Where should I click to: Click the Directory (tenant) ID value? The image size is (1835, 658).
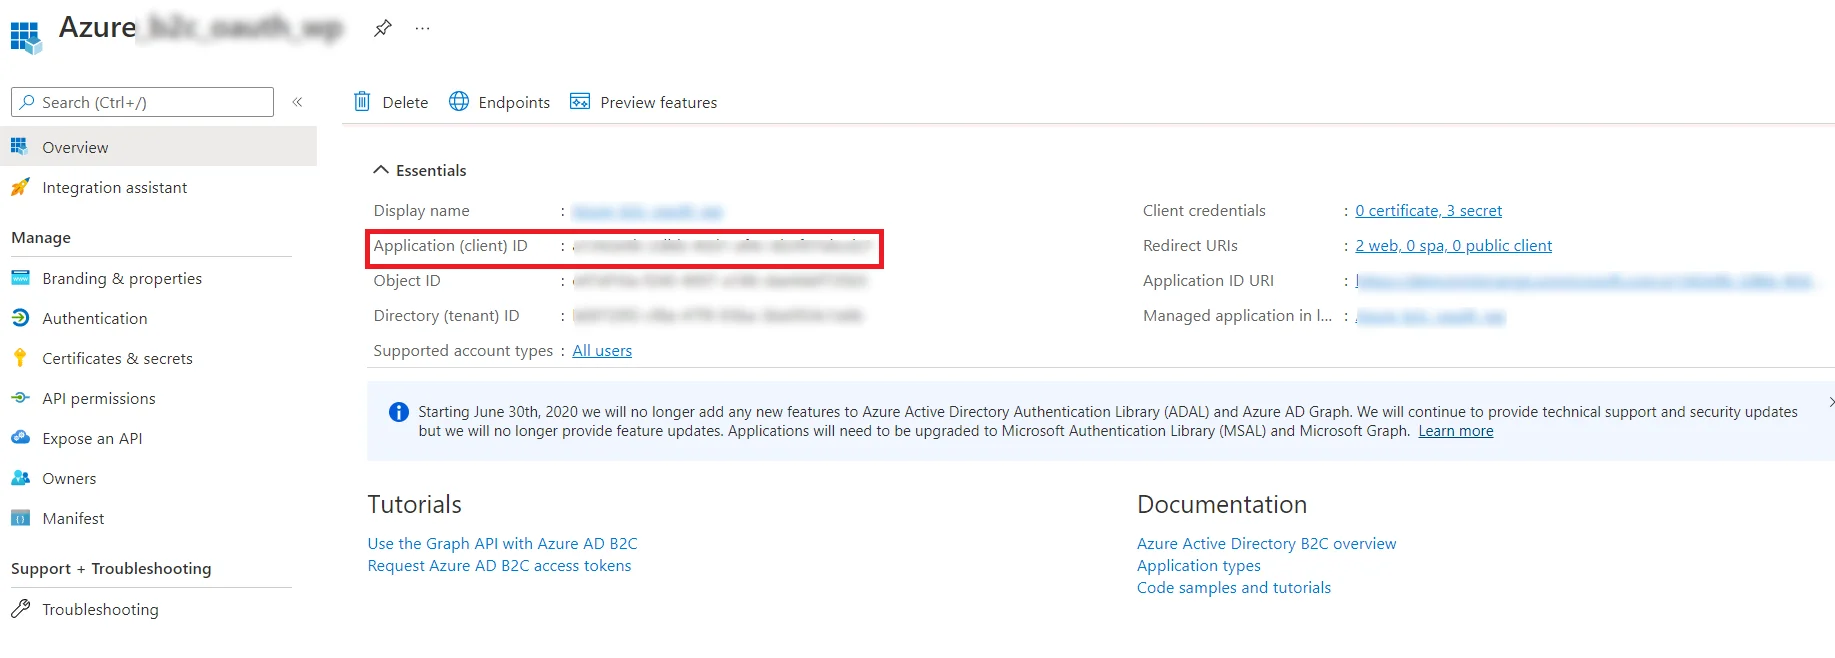pyautogui.click(x=717, y=316)
